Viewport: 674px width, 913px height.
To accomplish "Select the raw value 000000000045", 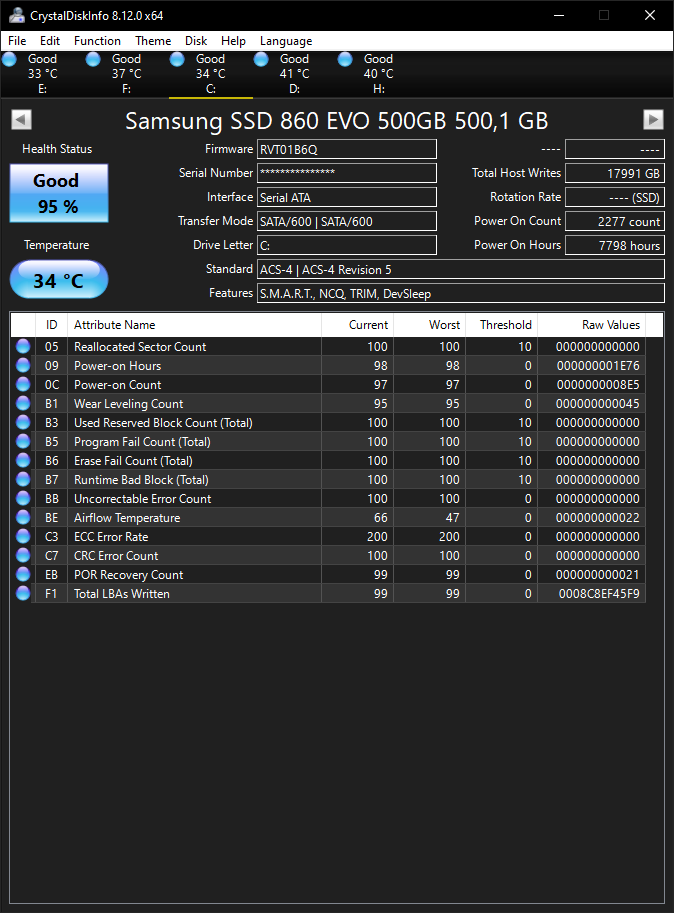I will click(x=598, y=404).
